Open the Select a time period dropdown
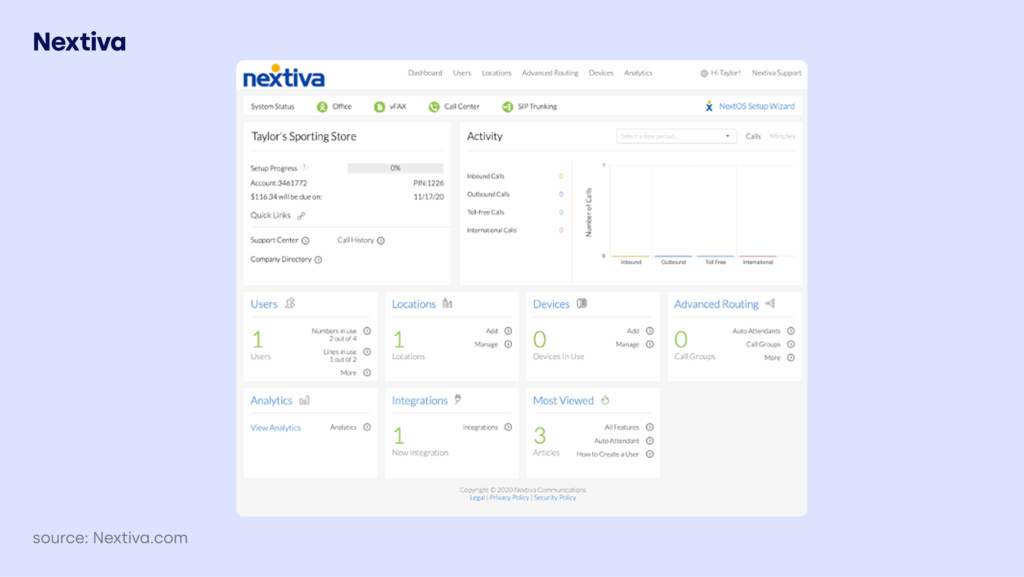The width and height of the screenshot is (1024, 577). [677, 136]
